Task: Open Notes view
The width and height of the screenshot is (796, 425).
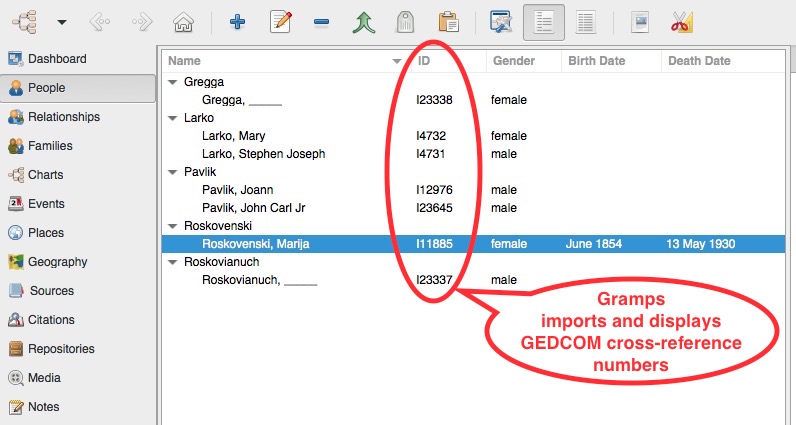Action: point(78,406)
